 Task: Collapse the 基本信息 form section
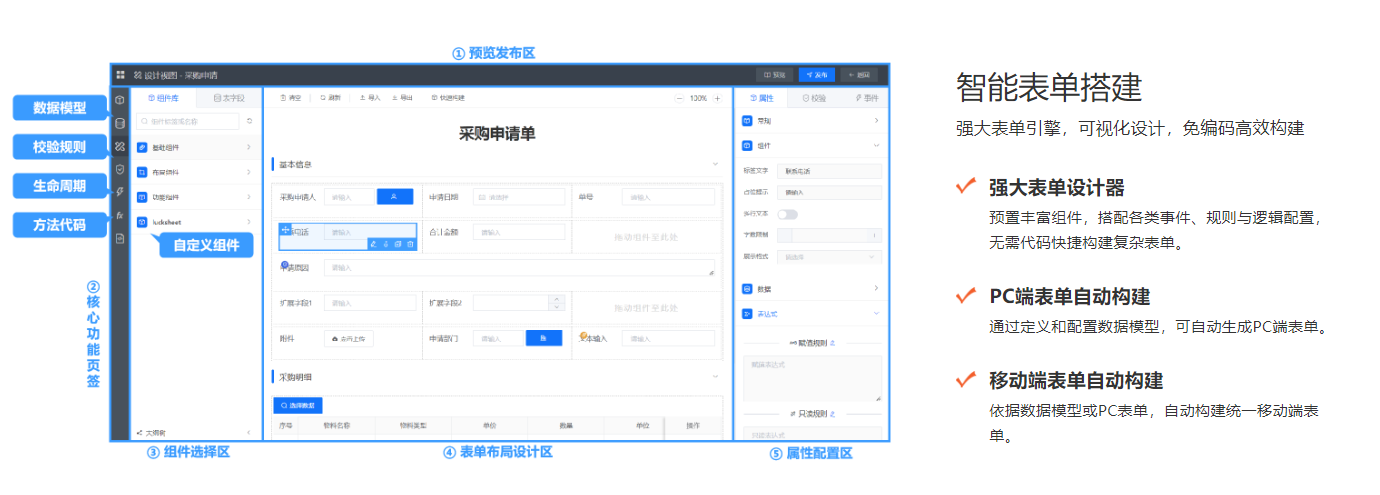pyautogui.click(x=715, y=163)
